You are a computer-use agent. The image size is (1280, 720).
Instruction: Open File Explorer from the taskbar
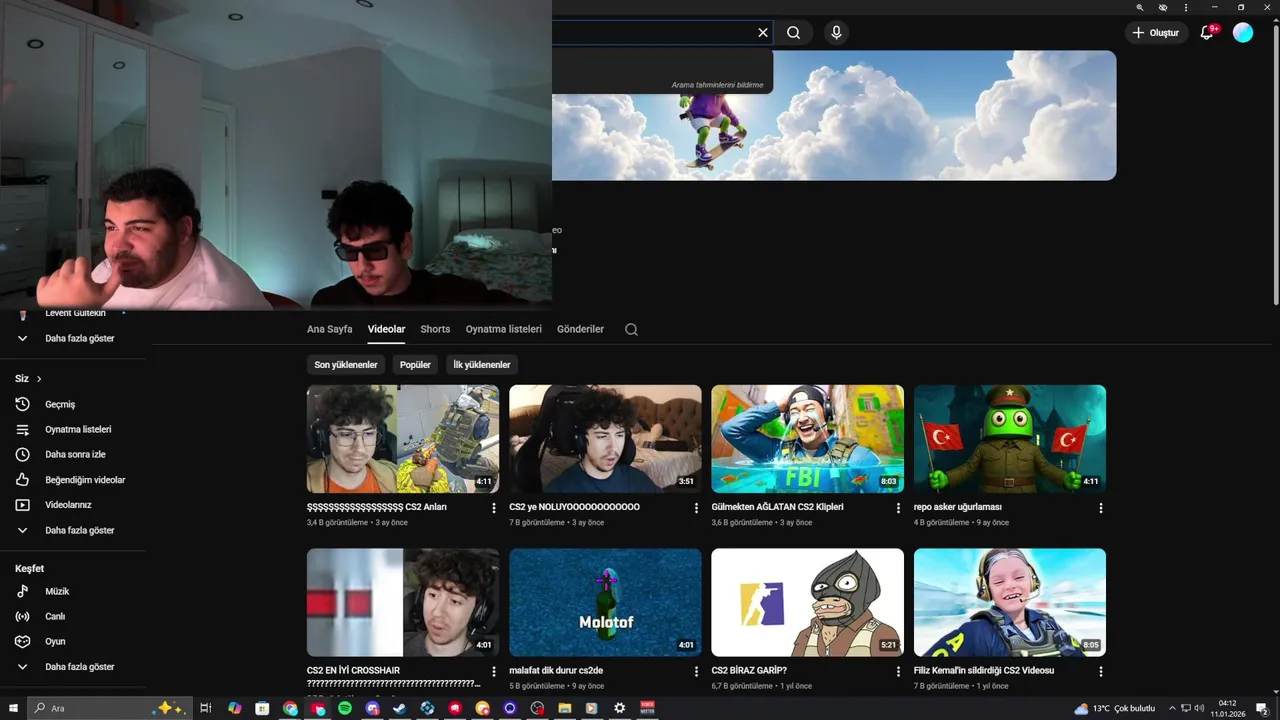[x=565, y=708]
